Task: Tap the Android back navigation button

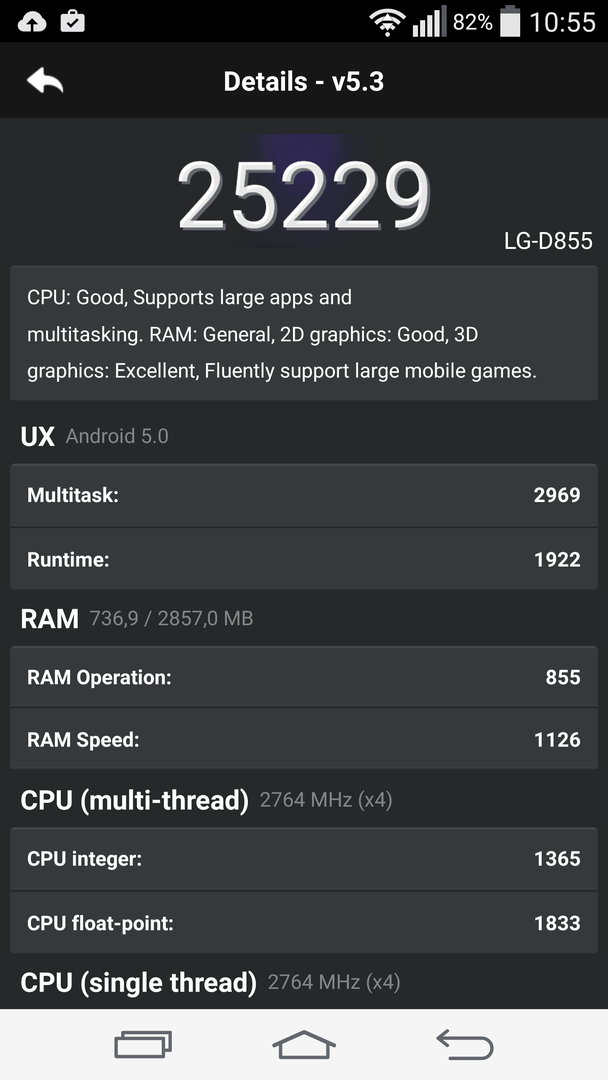Action: [465, 1045]
